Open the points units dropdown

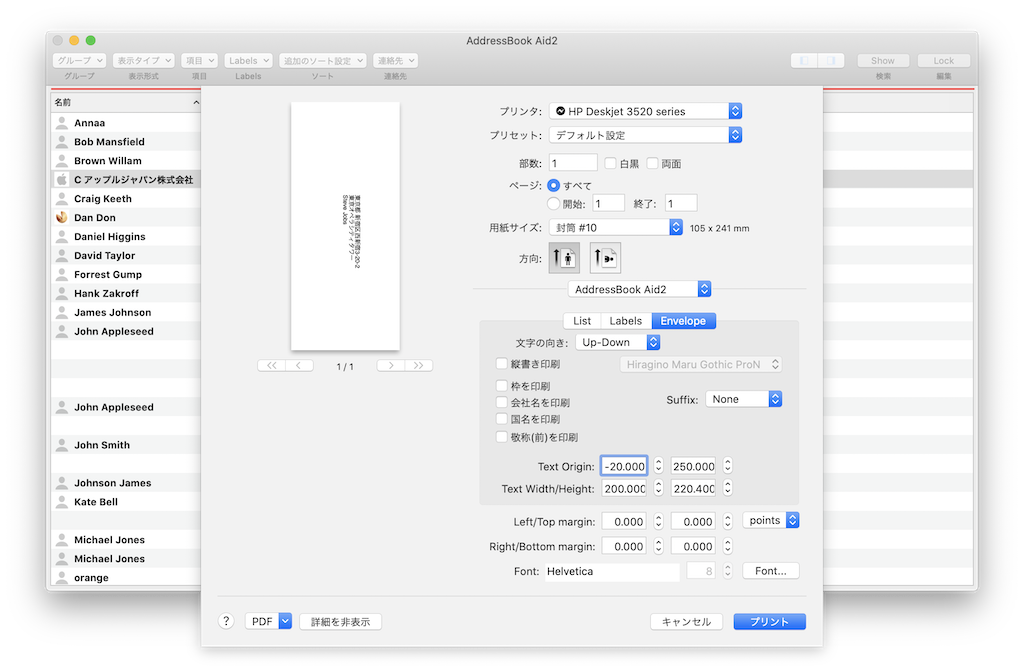(x=771, y=521)
